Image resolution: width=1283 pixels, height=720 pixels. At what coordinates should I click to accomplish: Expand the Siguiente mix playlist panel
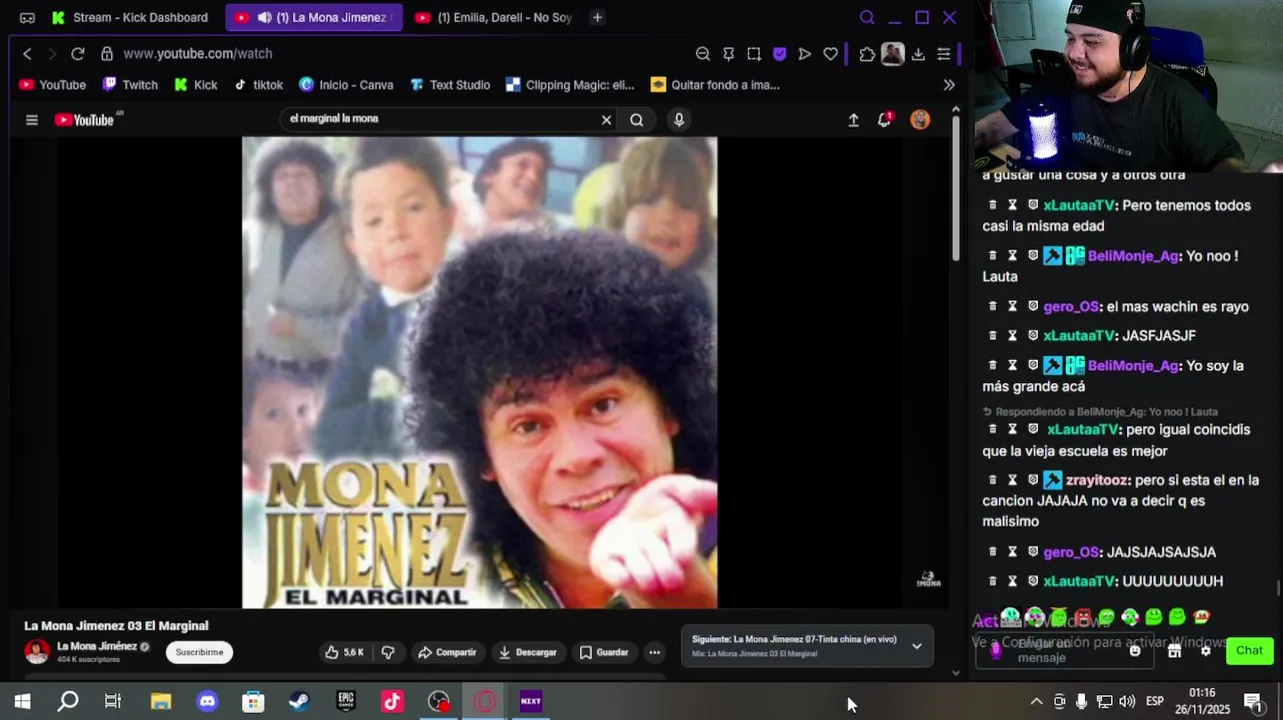click(x=916, y=646)
